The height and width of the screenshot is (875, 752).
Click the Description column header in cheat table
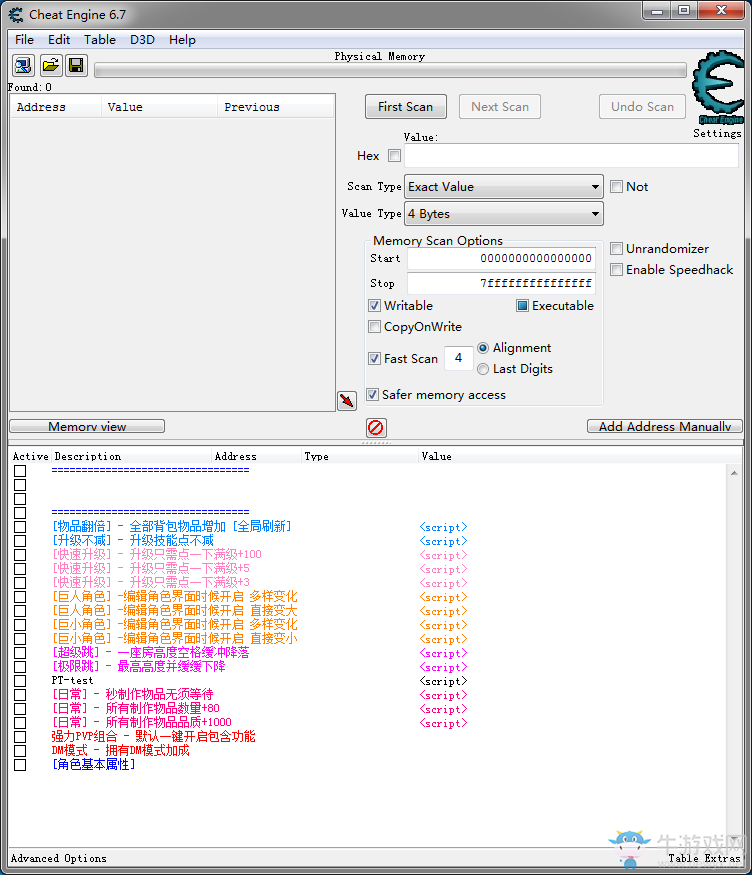[x=131, y=456]
